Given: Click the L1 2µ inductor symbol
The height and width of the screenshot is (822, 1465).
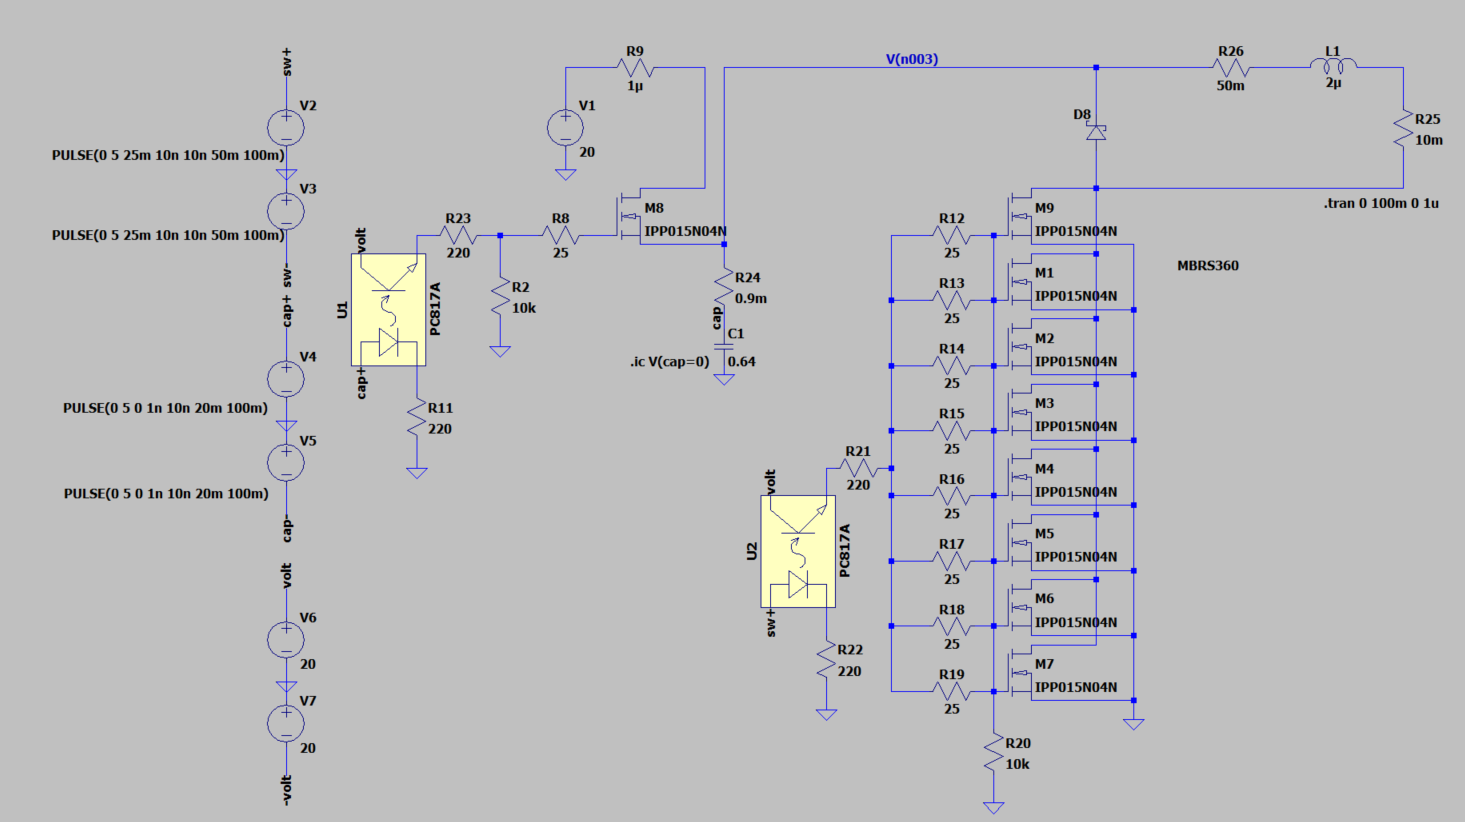Looking at the screenshot, I should coord(1333,65).
